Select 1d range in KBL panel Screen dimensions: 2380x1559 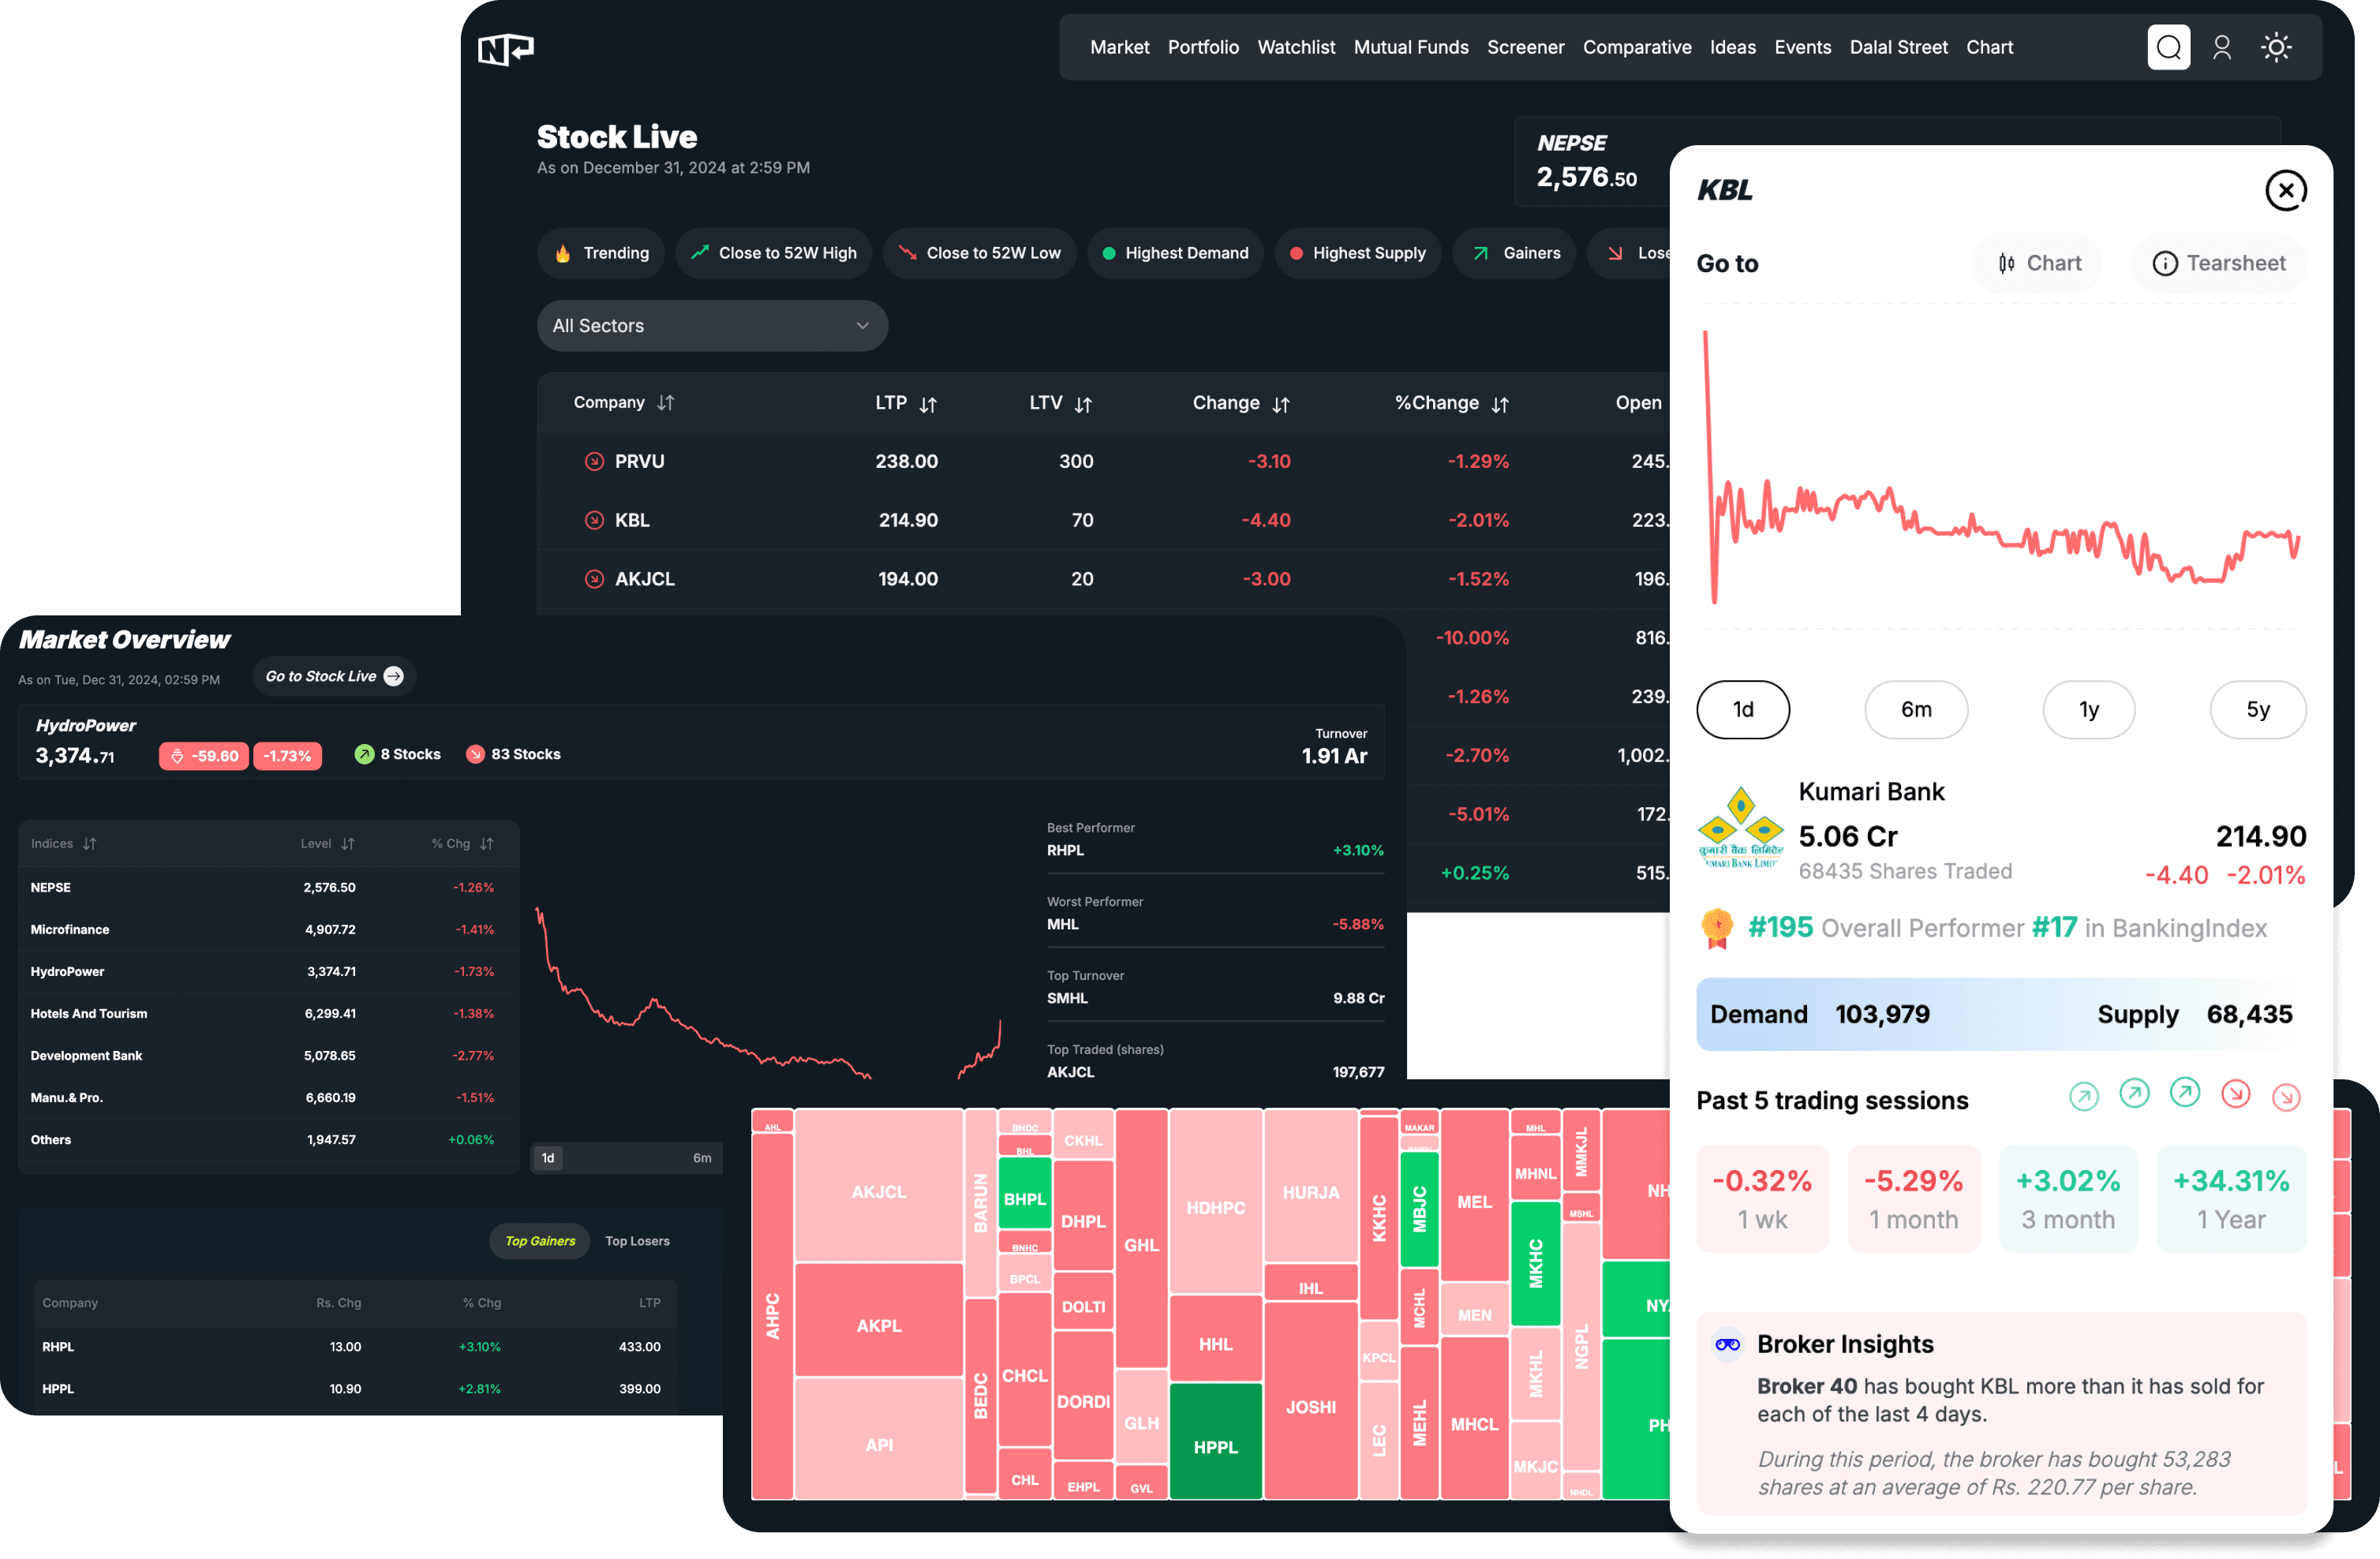pos(1743,709)
